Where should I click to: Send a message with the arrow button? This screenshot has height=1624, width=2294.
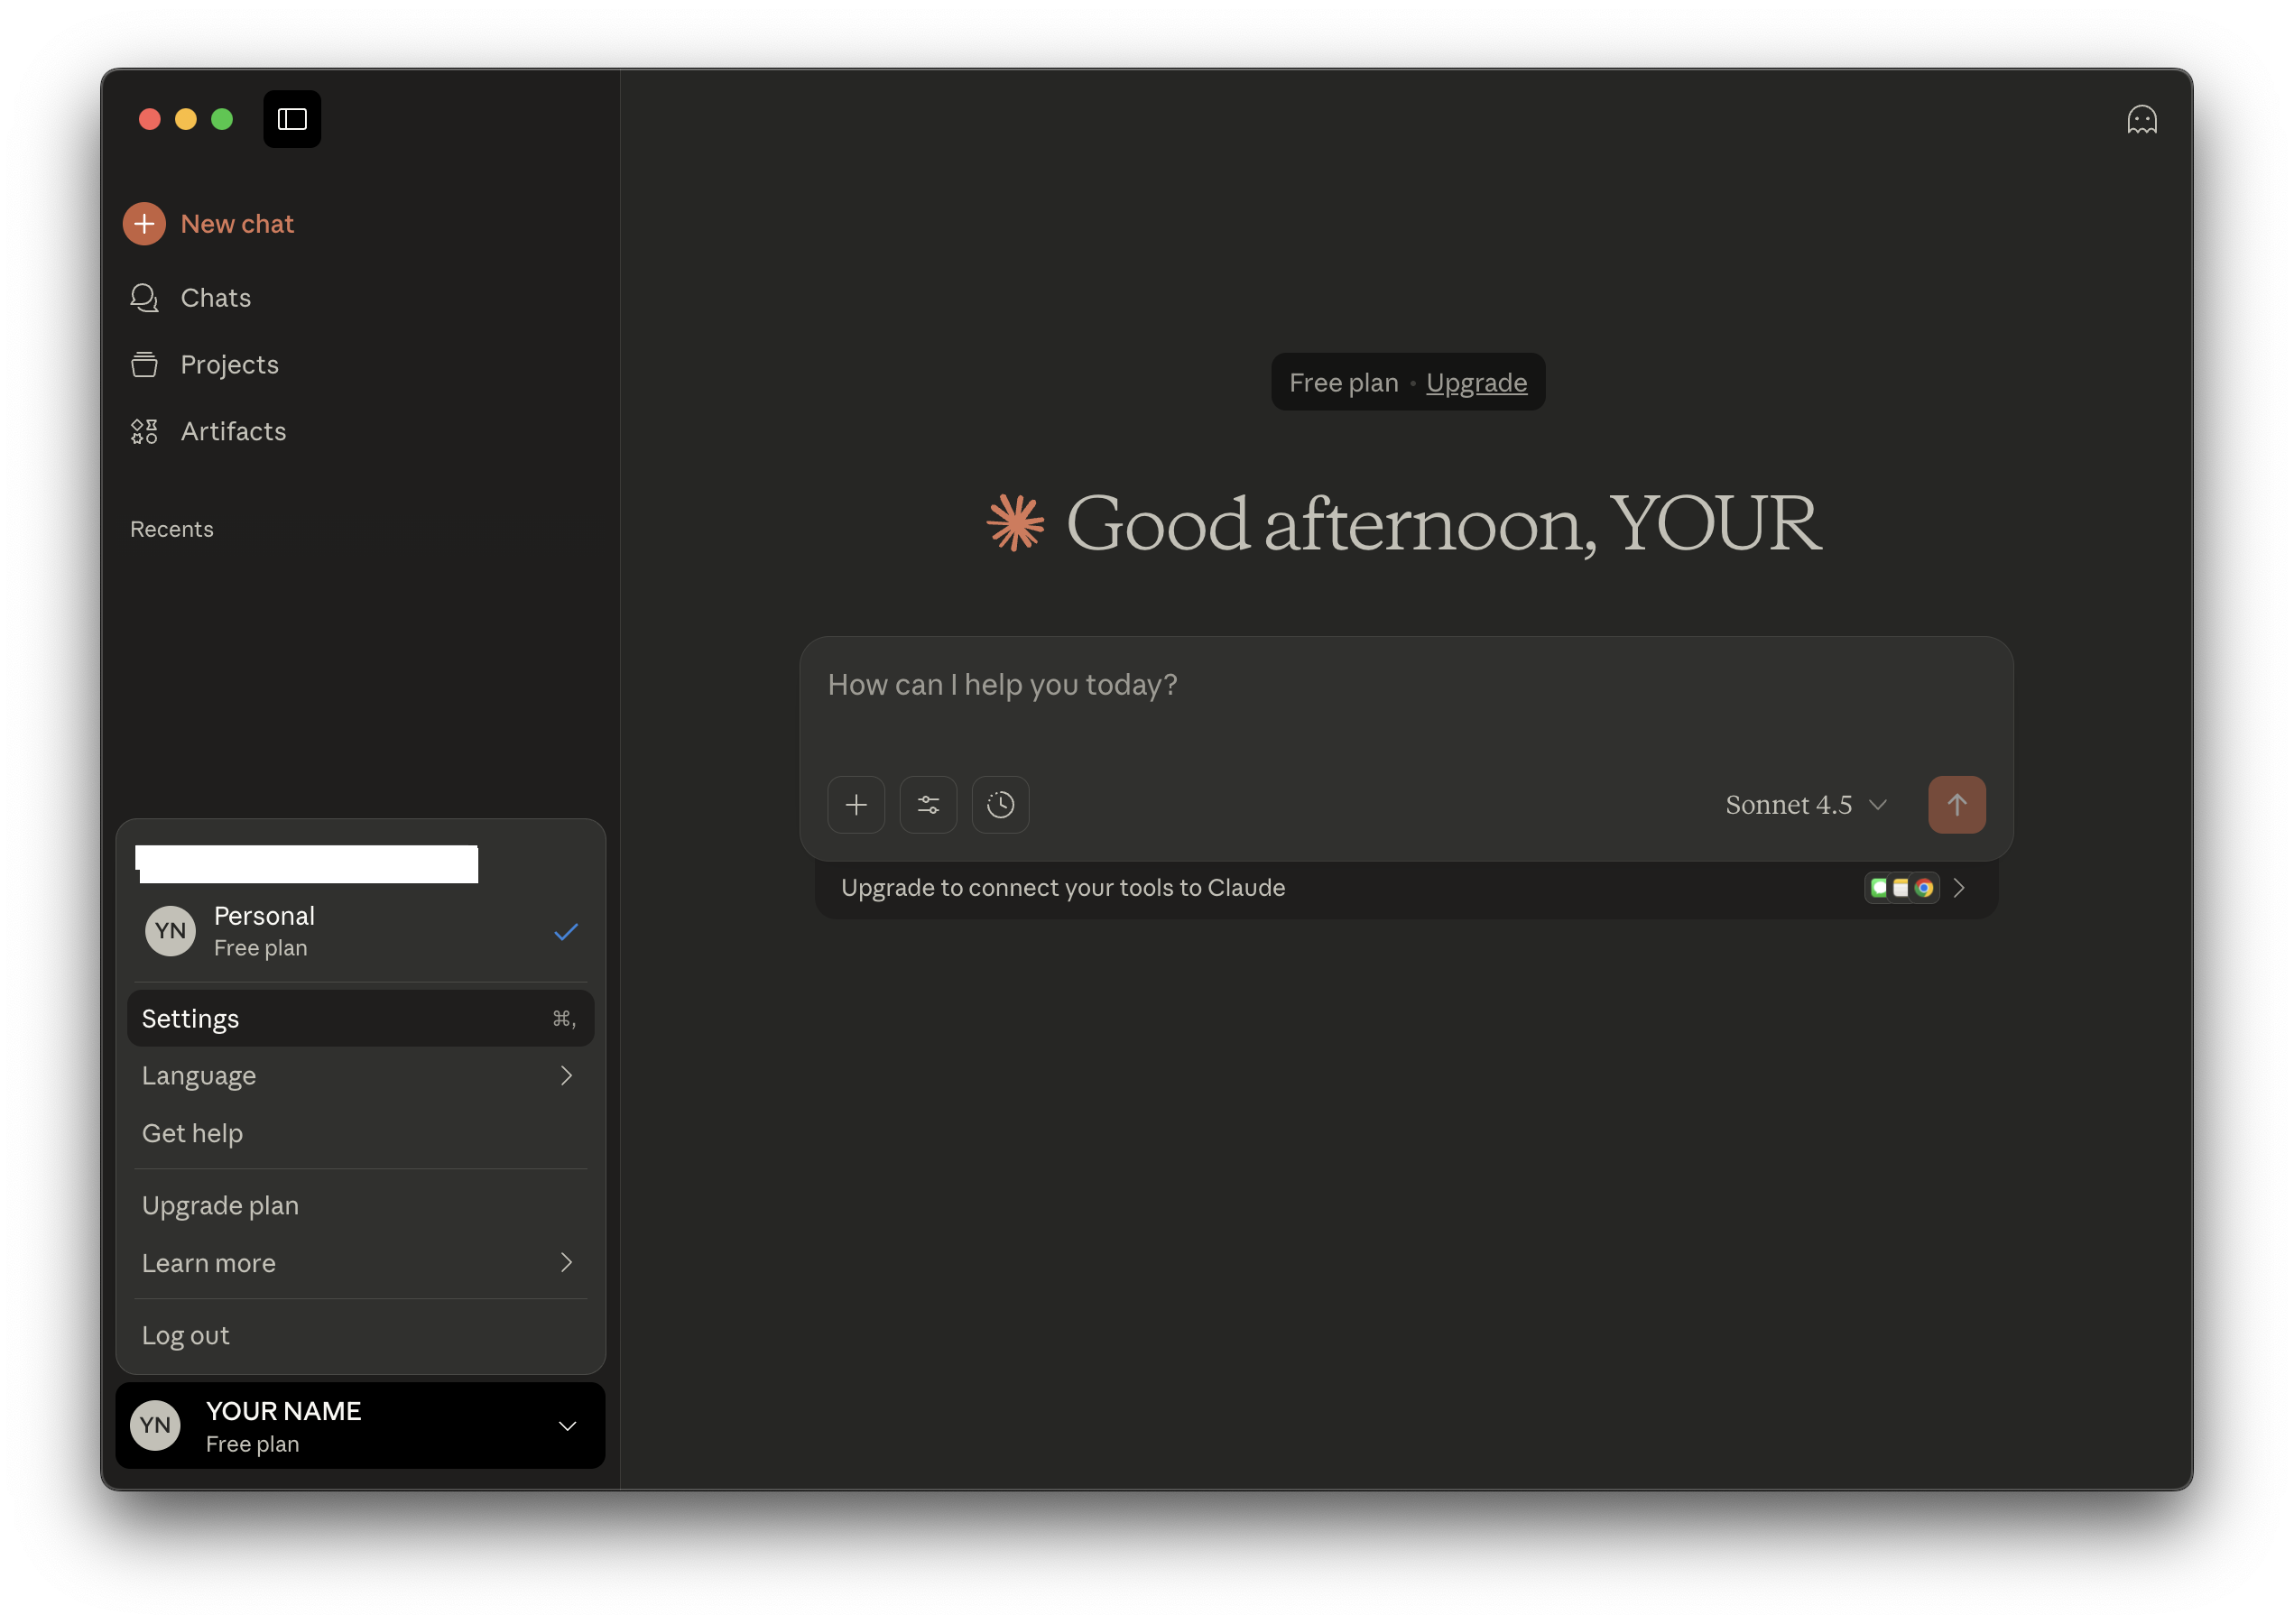click(x=1957, y=804)
